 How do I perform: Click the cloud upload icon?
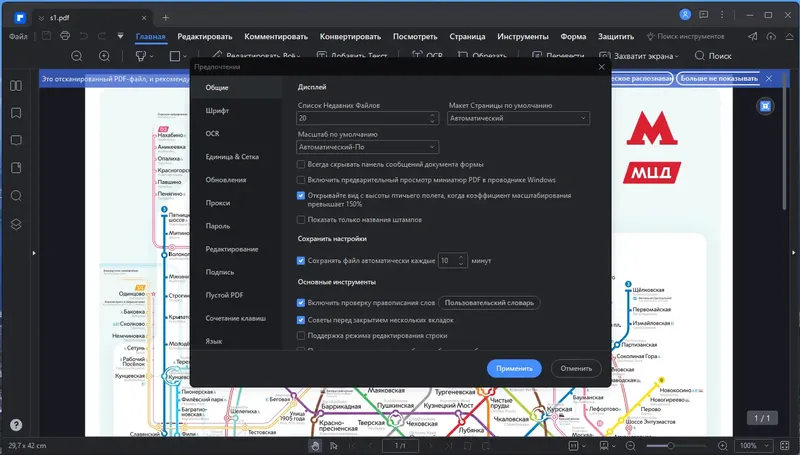tap(771, 36)
